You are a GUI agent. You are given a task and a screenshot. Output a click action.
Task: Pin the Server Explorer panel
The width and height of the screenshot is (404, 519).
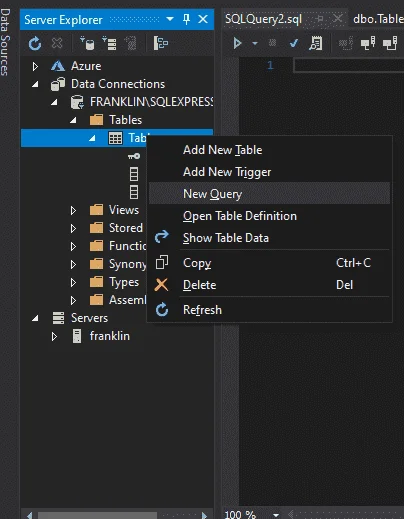[x=187, y=19]
